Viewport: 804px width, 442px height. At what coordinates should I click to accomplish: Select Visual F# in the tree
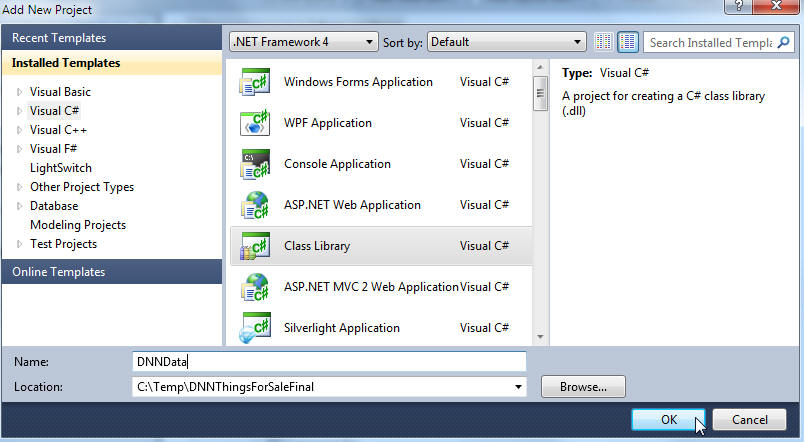(x=53, y=149)
